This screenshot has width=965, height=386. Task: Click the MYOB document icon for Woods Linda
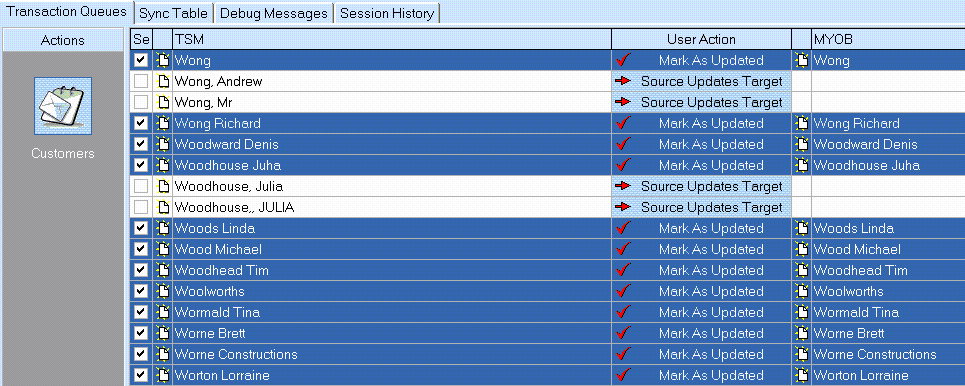(x=802, y=228)
